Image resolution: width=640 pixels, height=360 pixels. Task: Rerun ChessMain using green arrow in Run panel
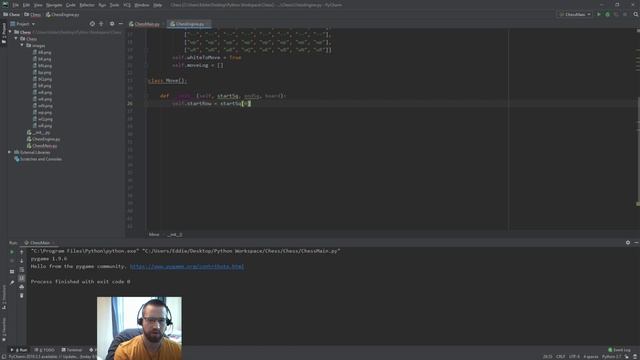click(x=12, y=252)
